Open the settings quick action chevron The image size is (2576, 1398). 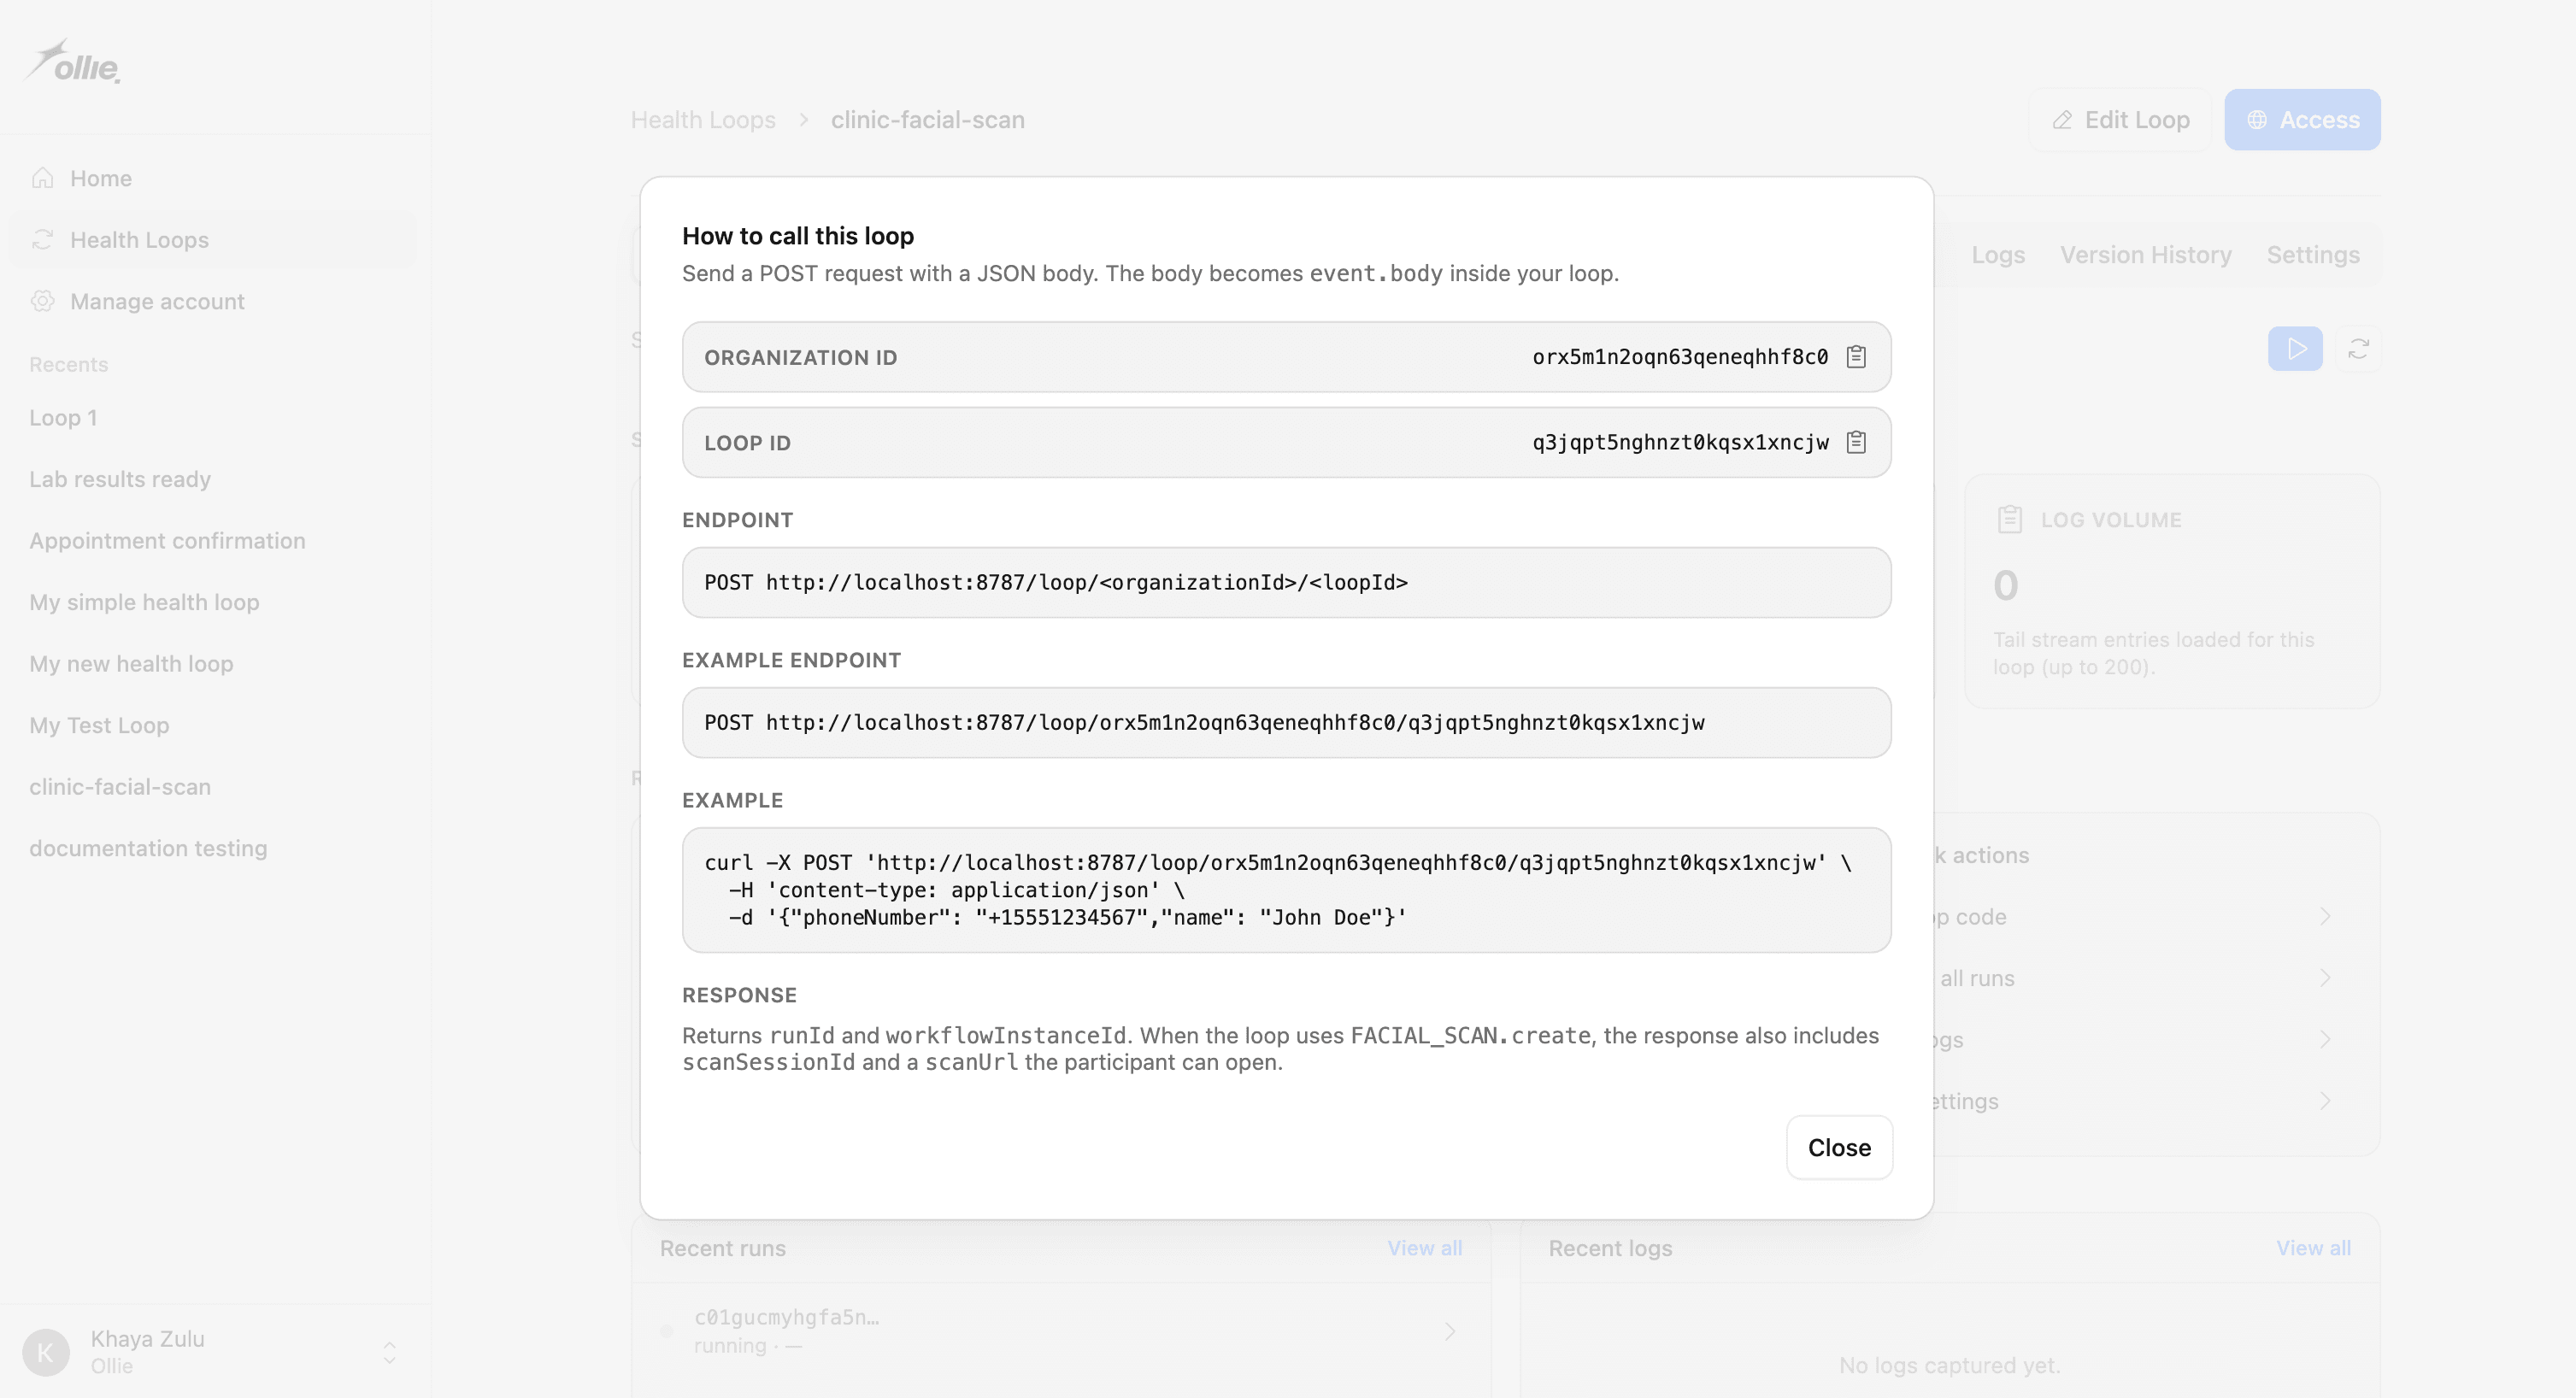(2325, 1101)
